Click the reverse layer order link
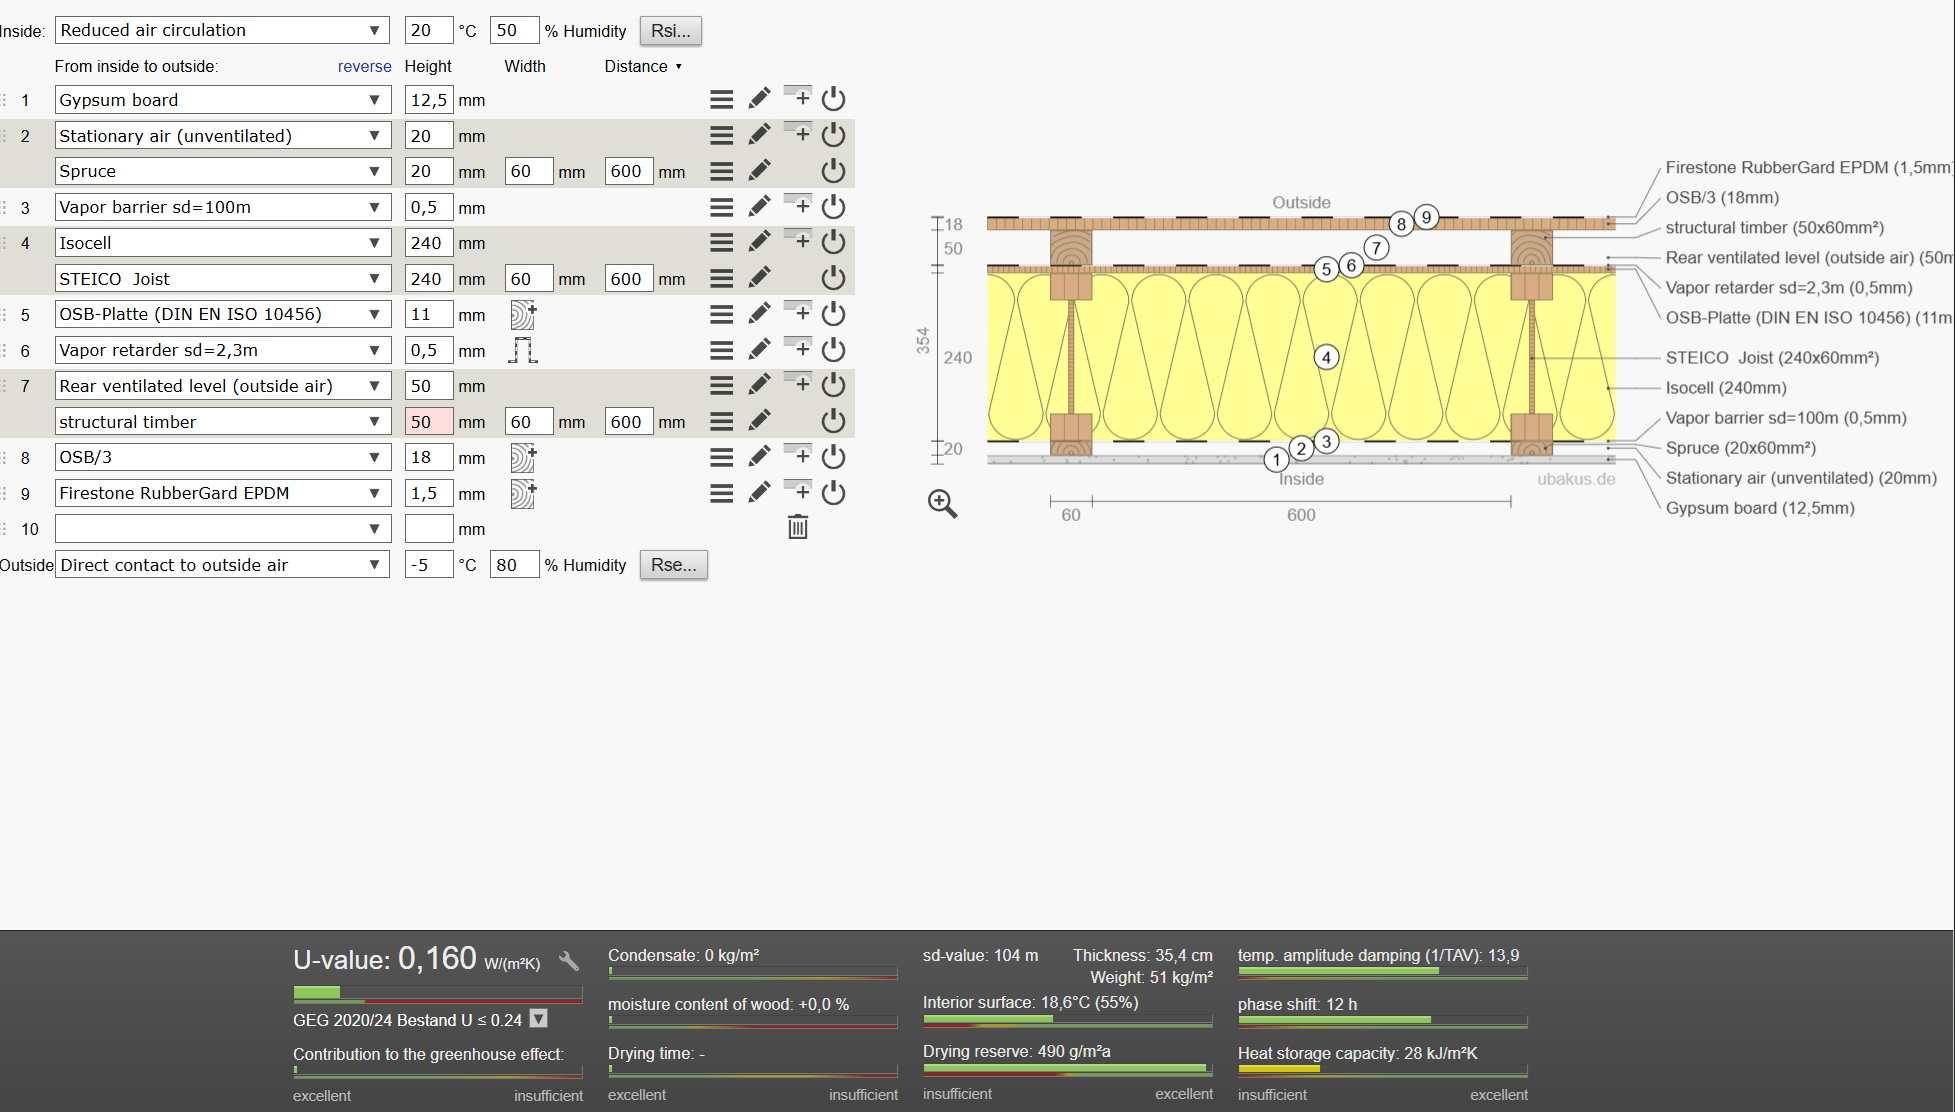This screenshot has width=1955, height=1112. tap(364, 66)
